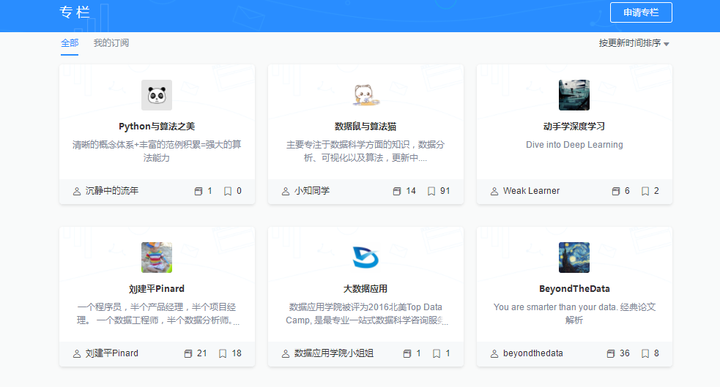The height and width of the screenshot is (387, 720).
Task: Click the article count icon next to 14
Action: click(397, 191)
